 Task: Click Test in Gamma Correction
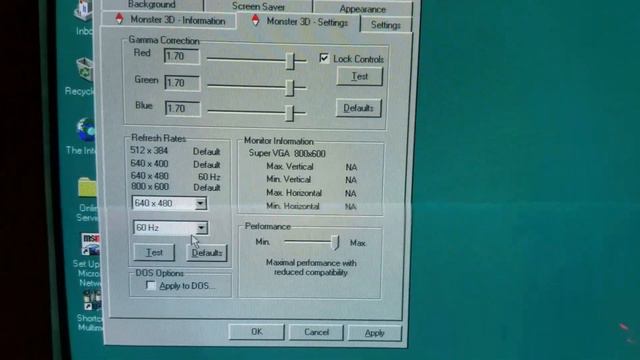(360, 76)
